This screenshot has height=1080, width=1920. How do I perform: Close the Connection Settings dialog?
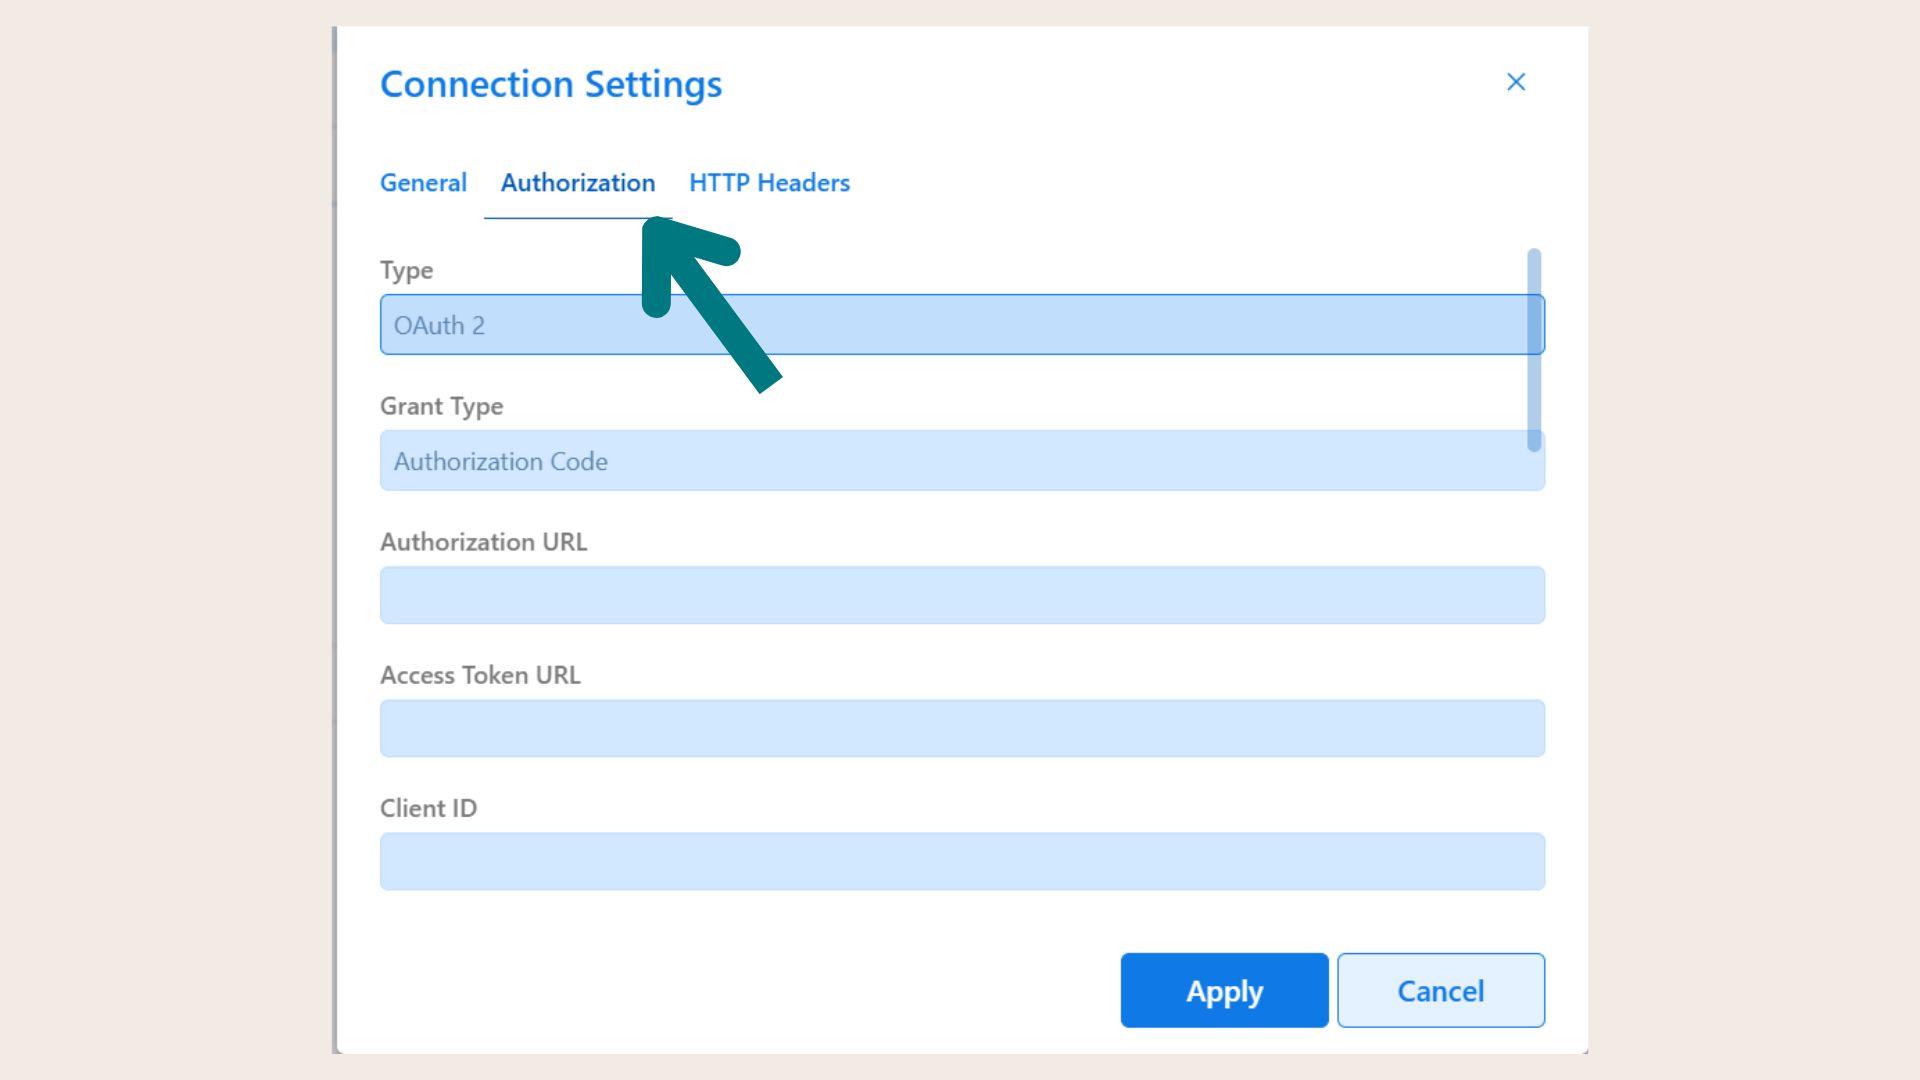(x=1515, y=82)
